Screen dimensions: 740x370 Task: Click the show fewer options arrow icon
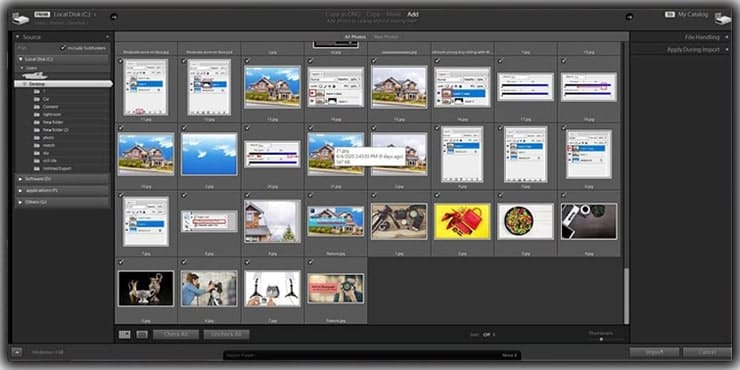coord(17,352)
